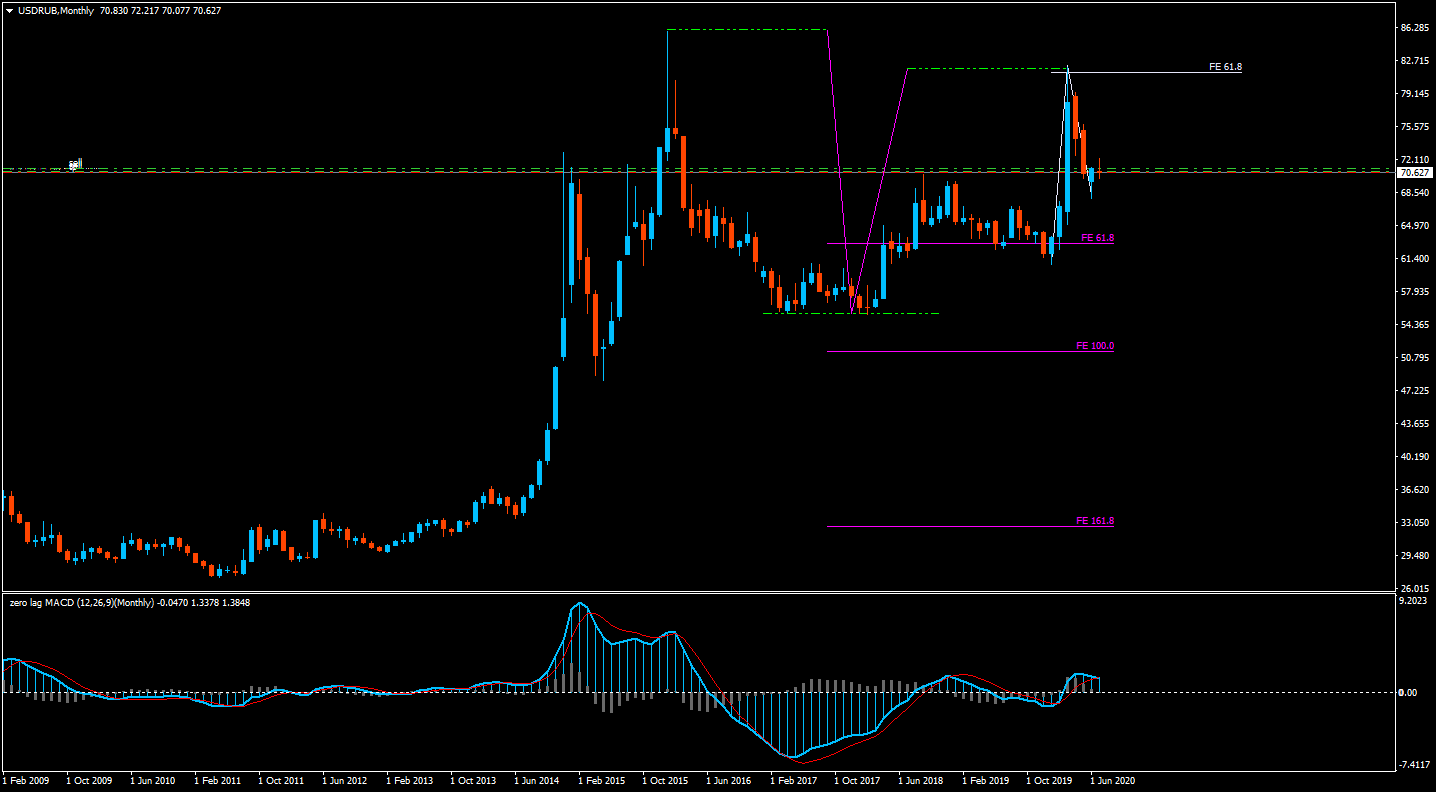The width and height of the screenshot is (1436, 792).
Task: Click the 33.050 price scale label
Action: [x=1414, y=523]
